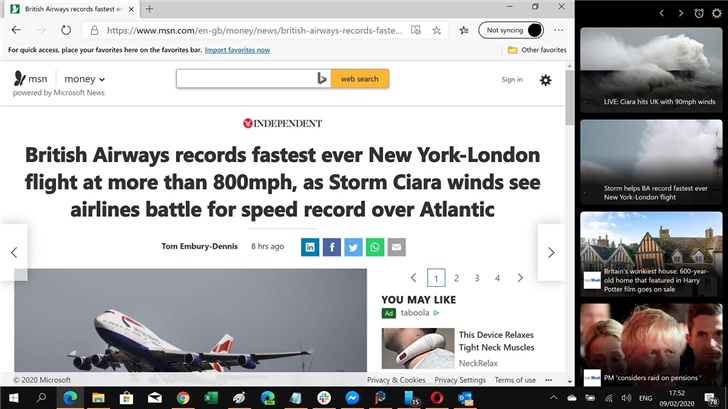Open Excel from the taskbar
728x409 pixels.
[211, 398]
